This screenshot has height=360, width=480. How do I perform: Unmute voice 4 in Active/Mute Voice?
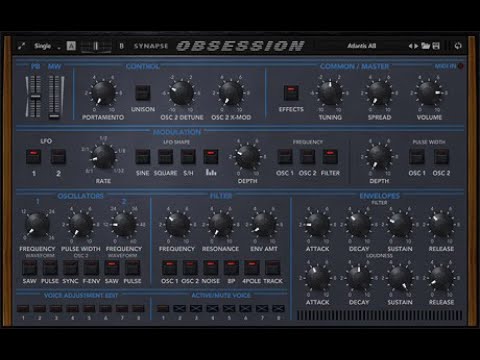pyautogui.click(x=212, y=308)
